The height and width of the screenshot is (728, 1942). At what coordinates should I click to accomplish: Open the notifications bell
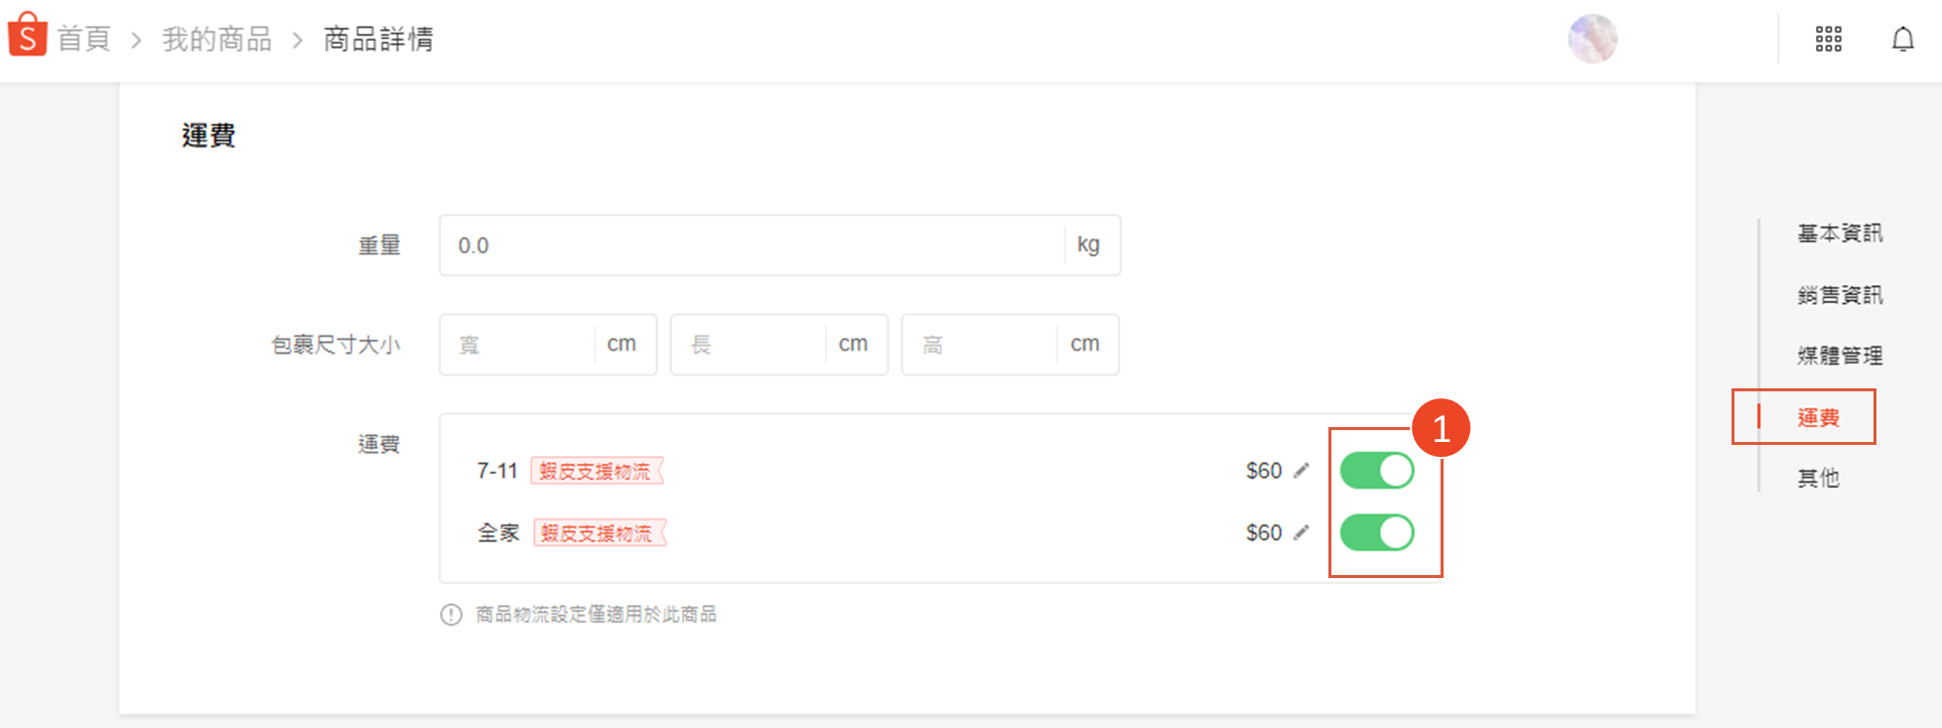[1902, 39]
